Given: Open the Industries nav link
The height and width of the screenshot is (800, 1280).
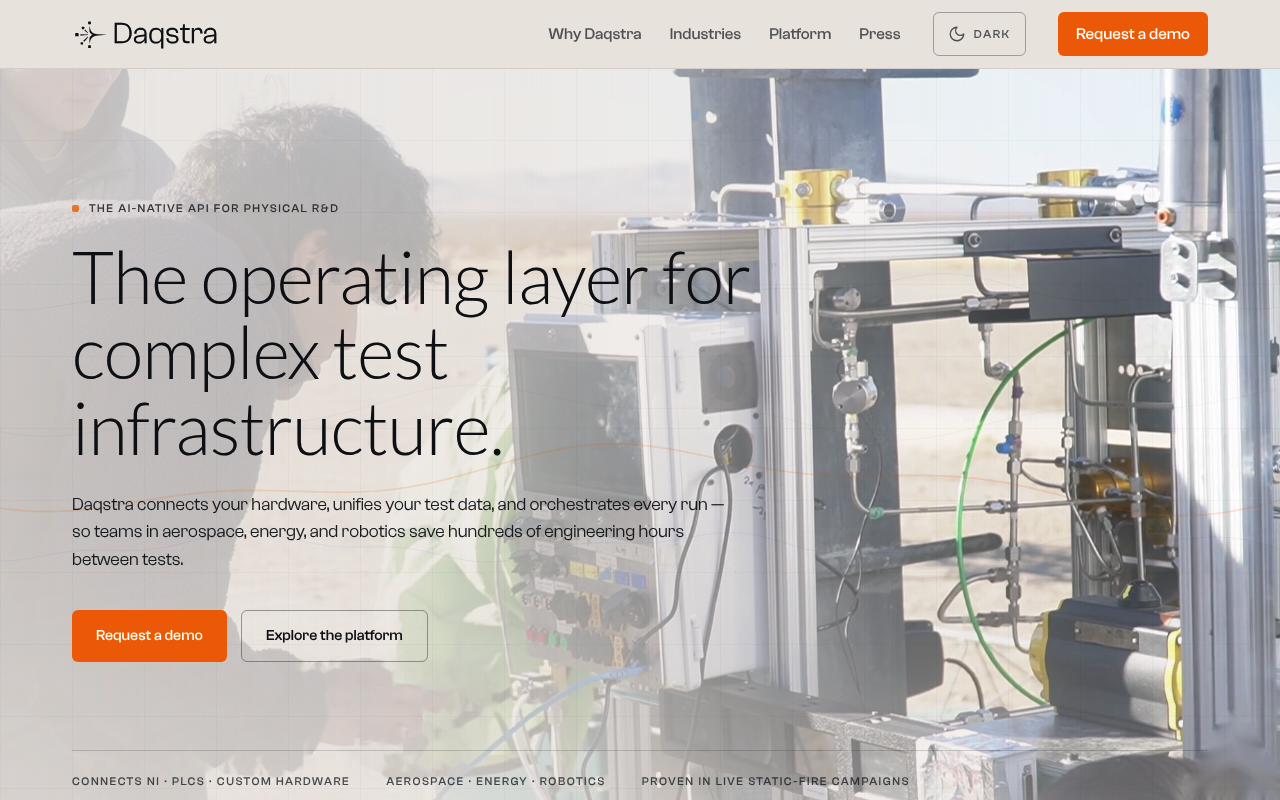Looking at the screenshot, I should click(705, 34).
